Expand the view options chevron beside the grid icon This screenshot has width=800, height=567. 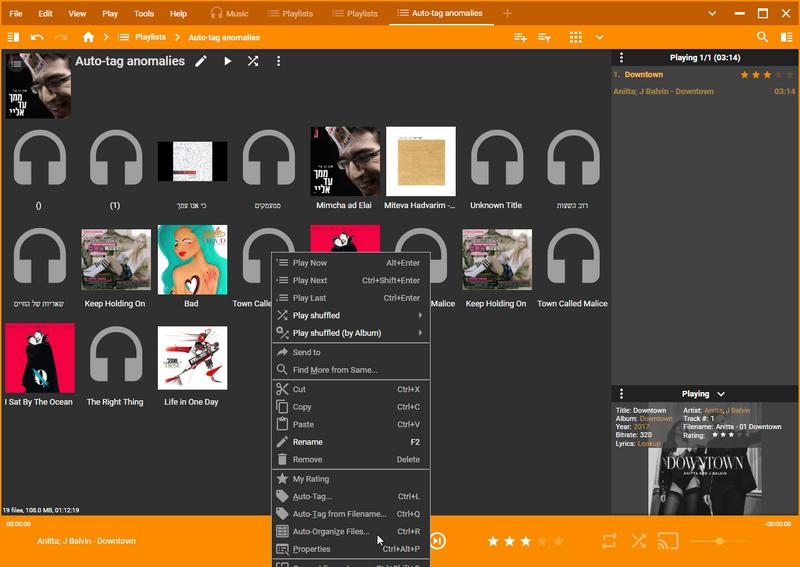click(x=599, y=37)
